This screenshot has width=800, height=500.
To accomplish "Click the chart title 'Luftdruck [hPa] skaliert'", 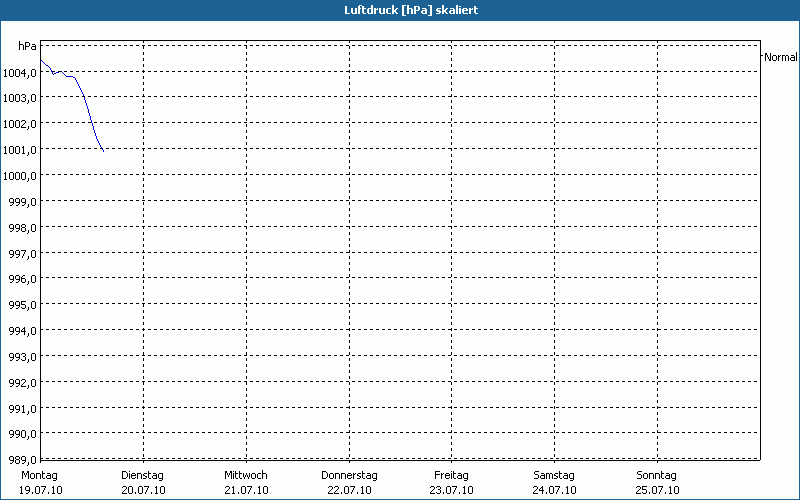I will pos(411,10).
